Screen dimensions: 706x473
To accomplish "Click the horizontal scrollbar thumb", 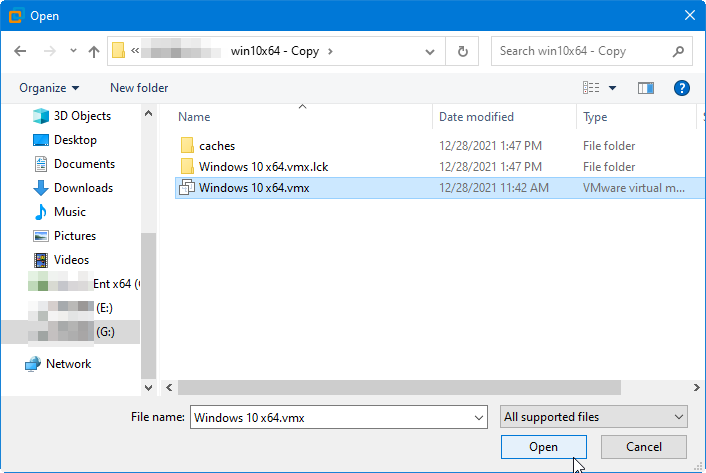I will [x=399, y=387].
